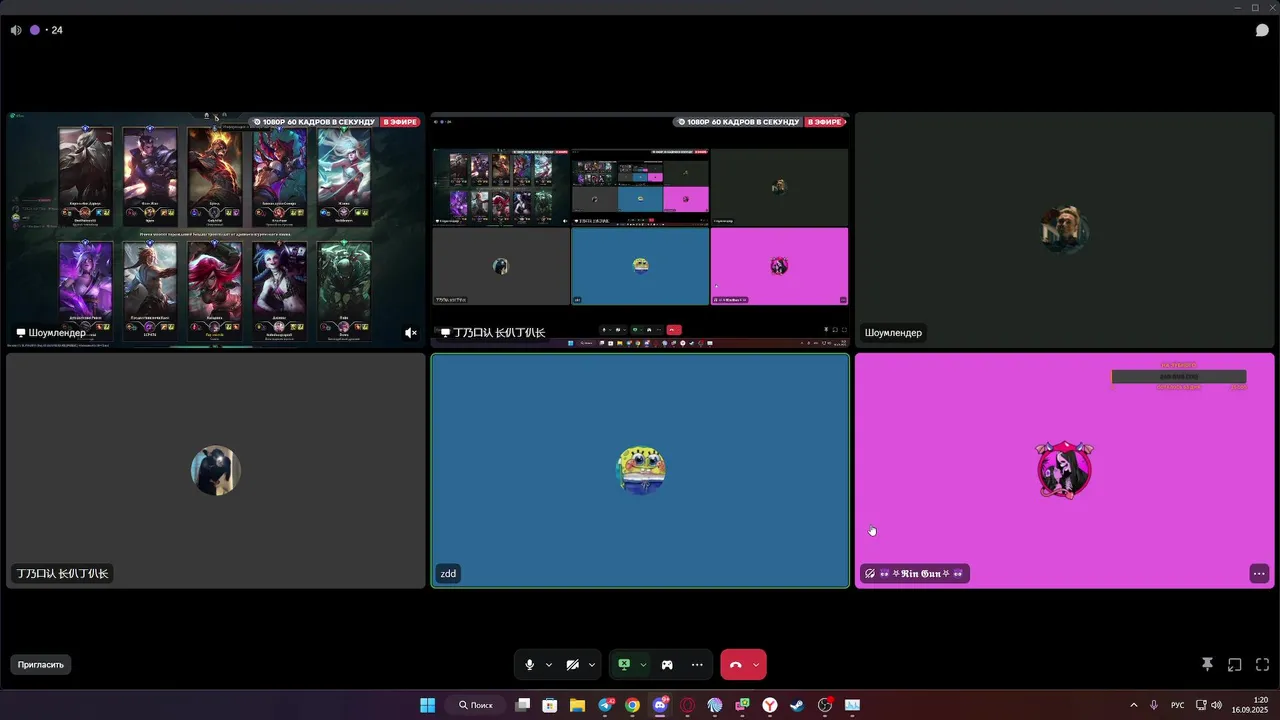Open the Opera browser taskbar icon
The width and height of the screenshot is (1280, 720).
coord(687,705)
